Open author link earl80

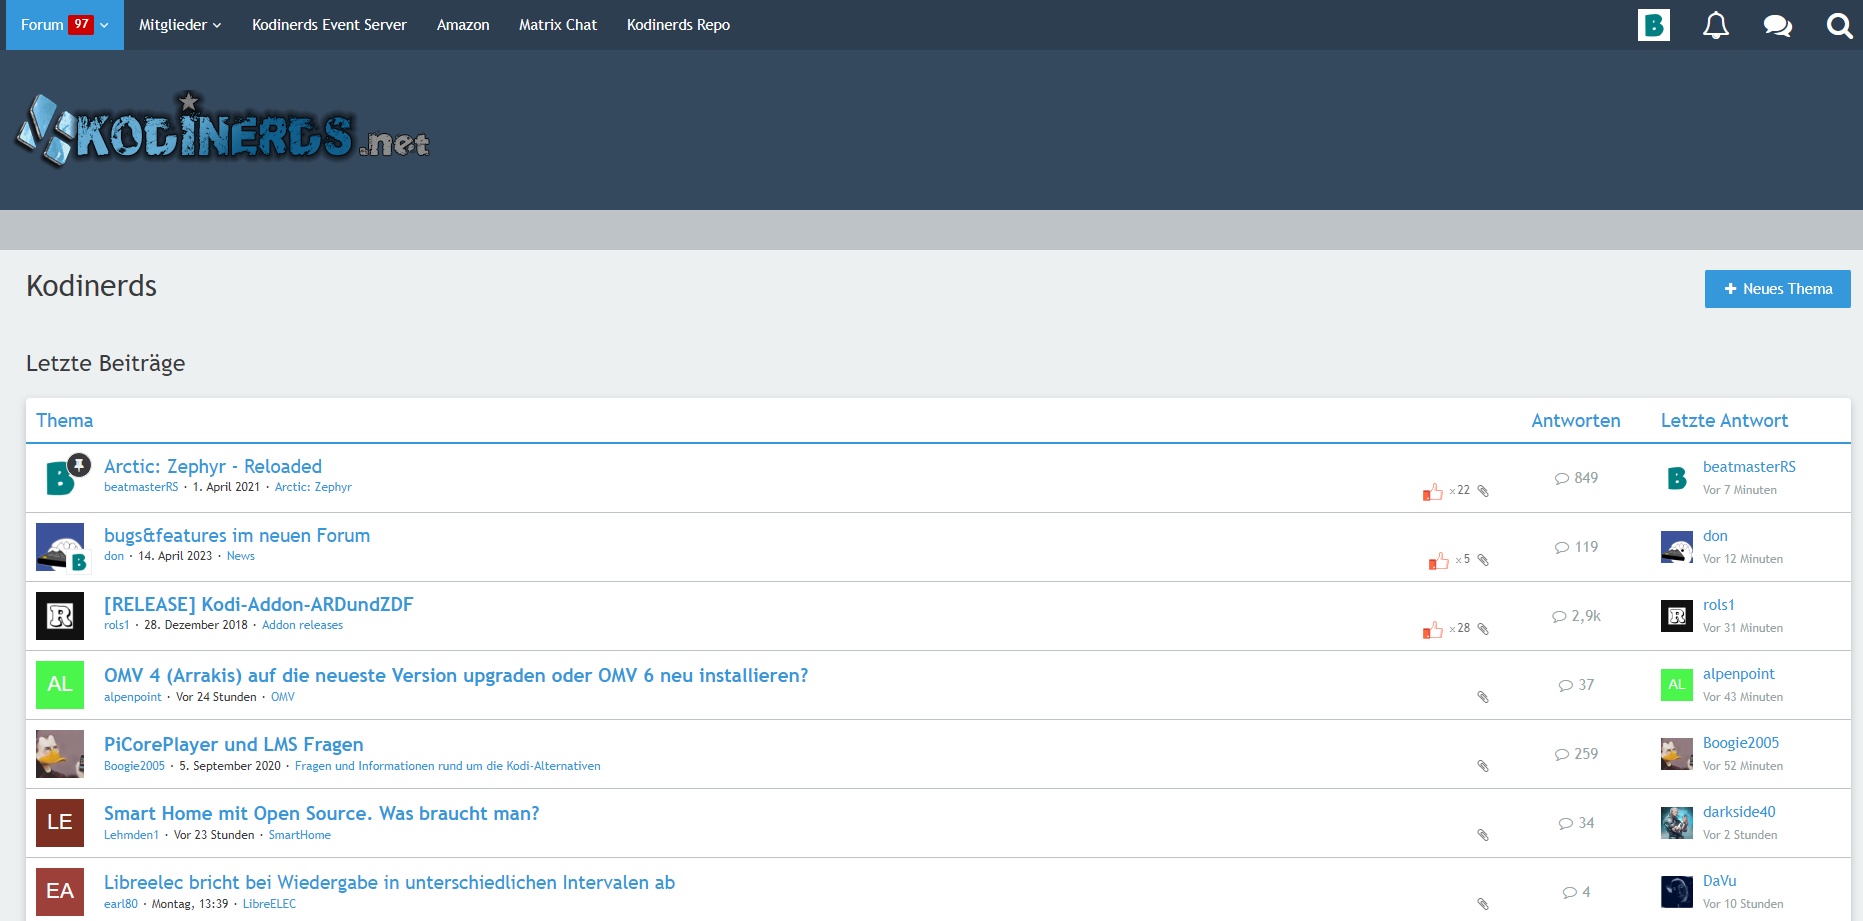pos(121,904)
